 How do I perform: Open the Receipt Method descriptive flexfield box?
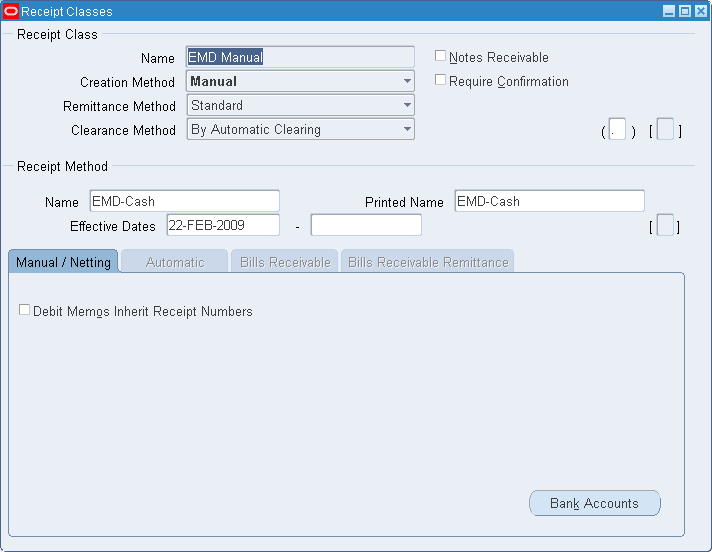(x=665, y=225)
